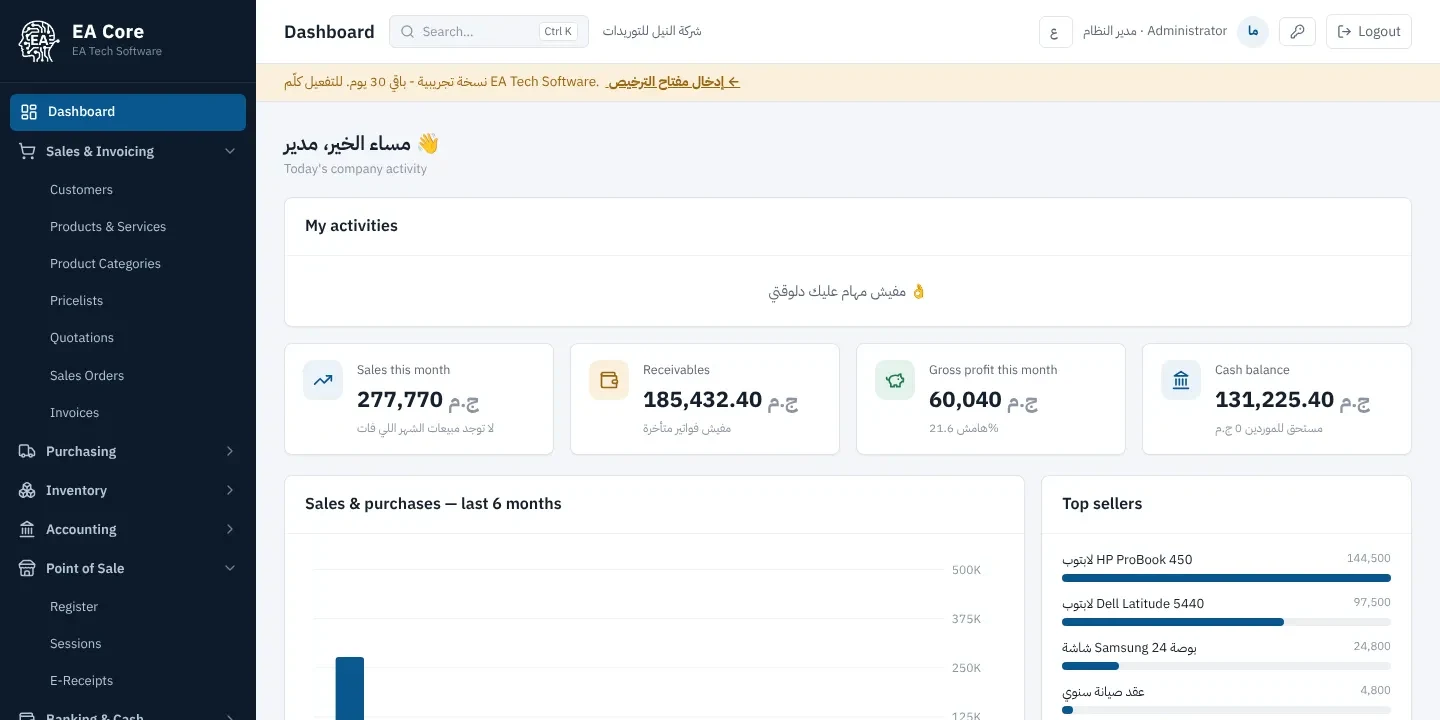1440x720 pixels.
Task: Click the Logout button
Action: 1368,32
